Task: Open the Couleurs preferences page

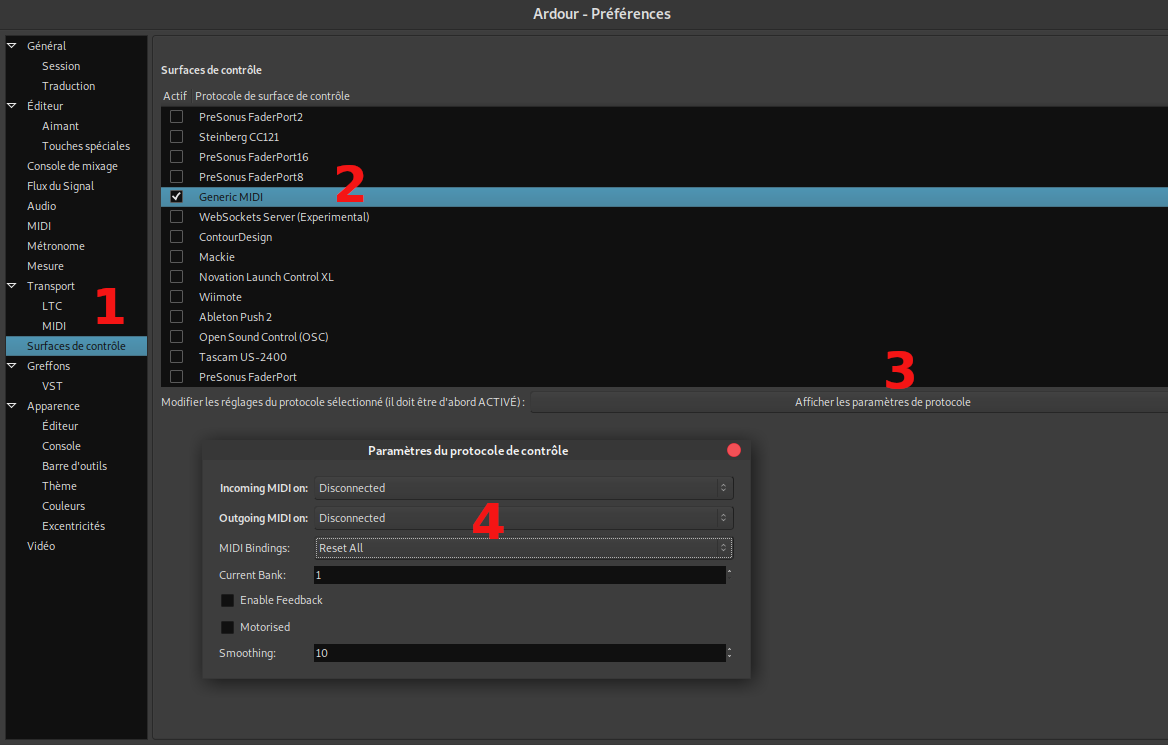Action: (x=63, y=506)
